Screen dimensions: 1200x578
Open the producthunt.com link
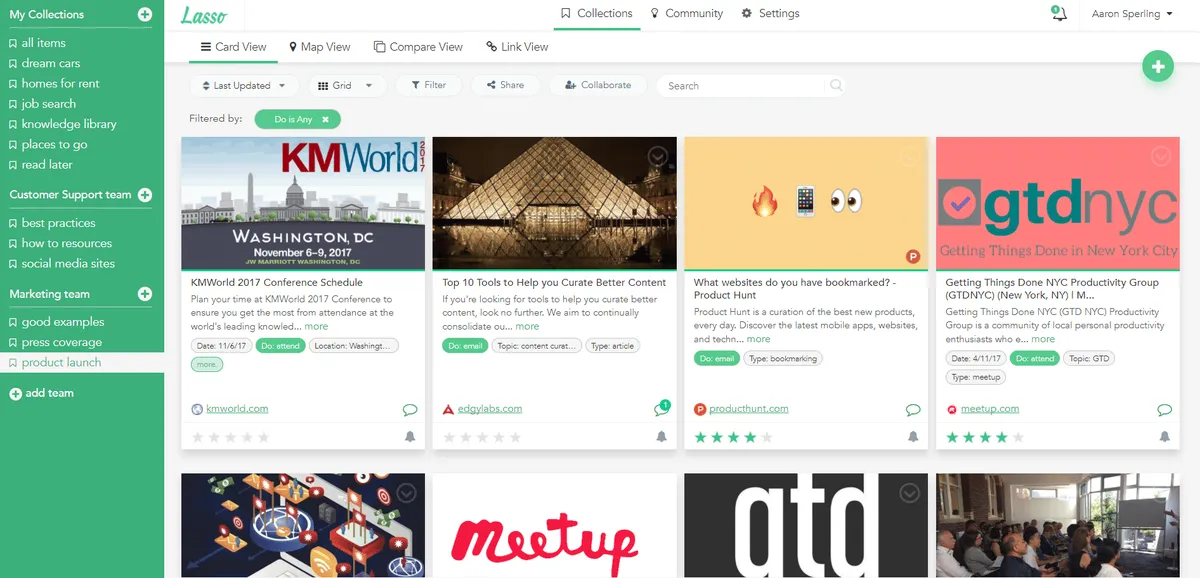[749, 409]
